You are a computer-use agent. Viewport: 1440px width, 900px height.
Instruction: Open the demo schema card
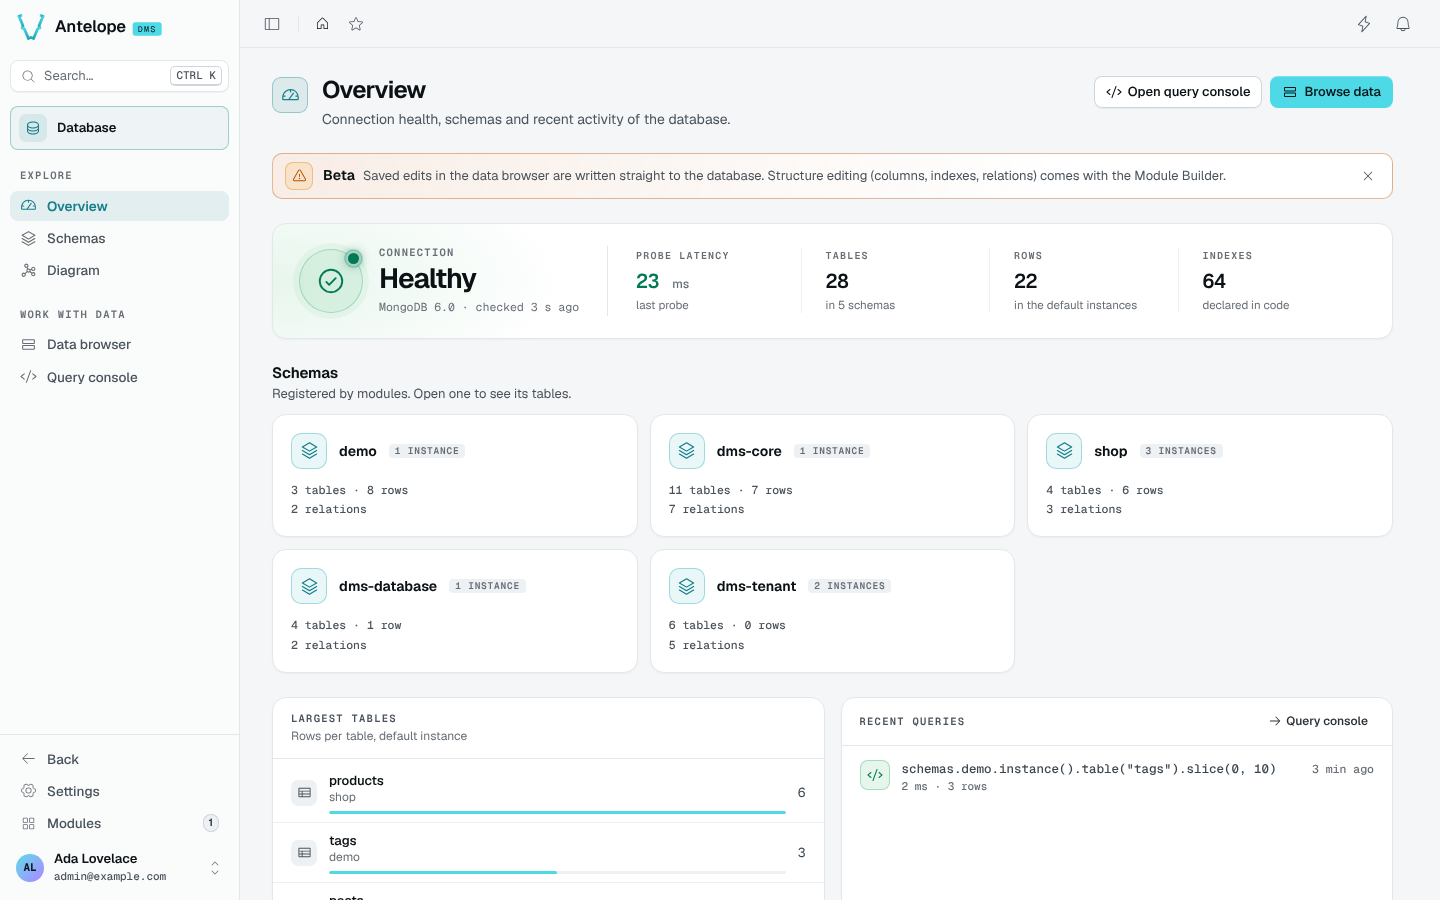[455, 476]
